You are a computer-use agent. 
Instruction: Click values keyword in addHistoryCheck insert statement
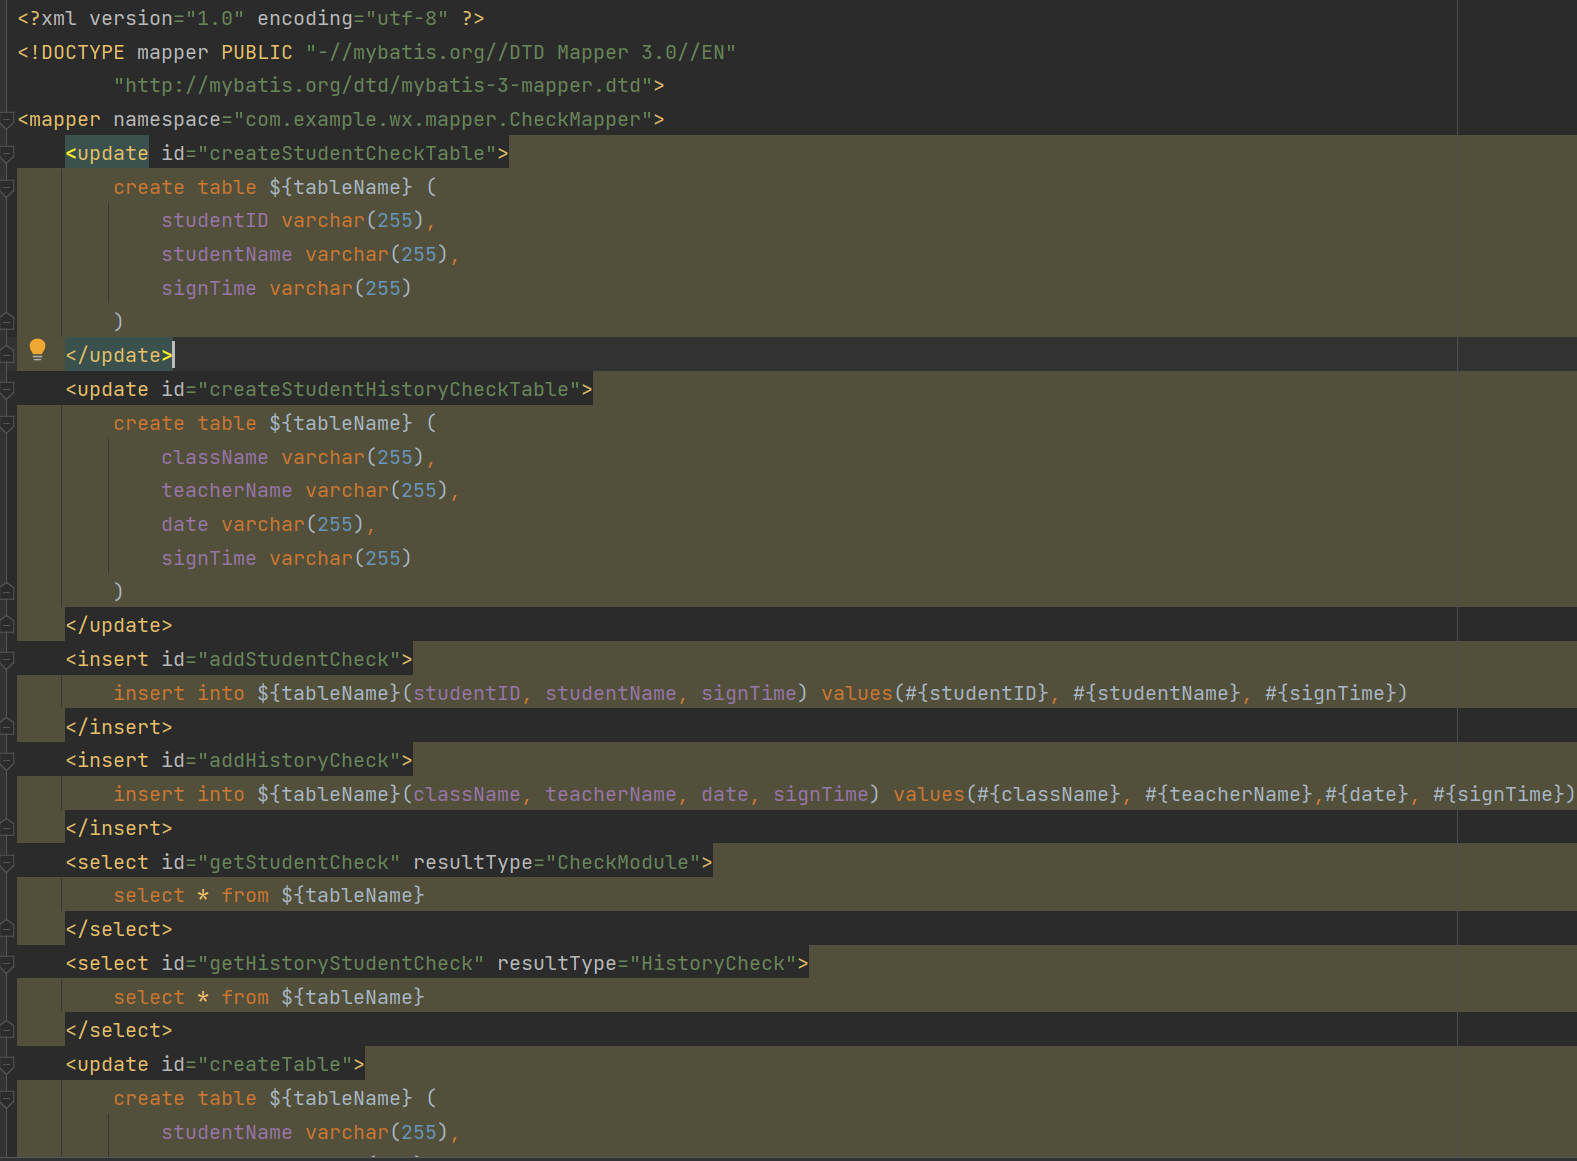point(929,795)
